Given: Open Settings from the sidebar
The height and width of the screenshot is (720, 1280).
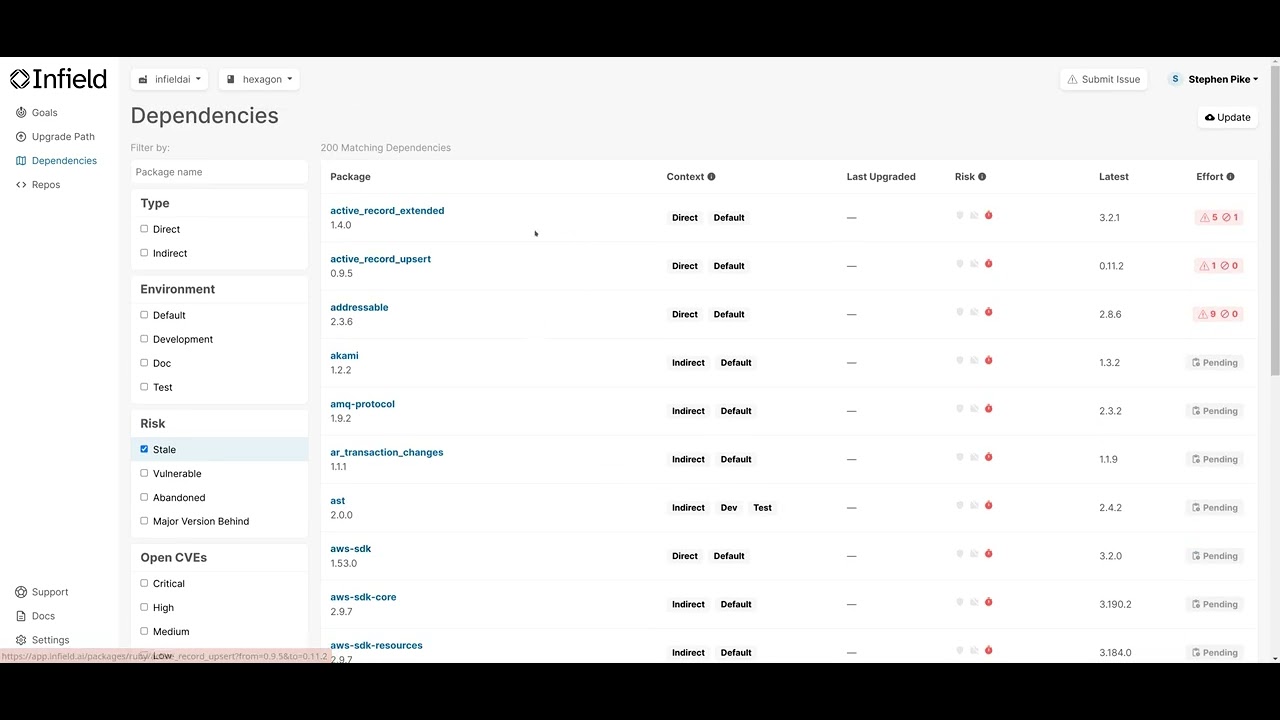Looking at the screenshot, I should pyautogui.click(x=43, y=640).
